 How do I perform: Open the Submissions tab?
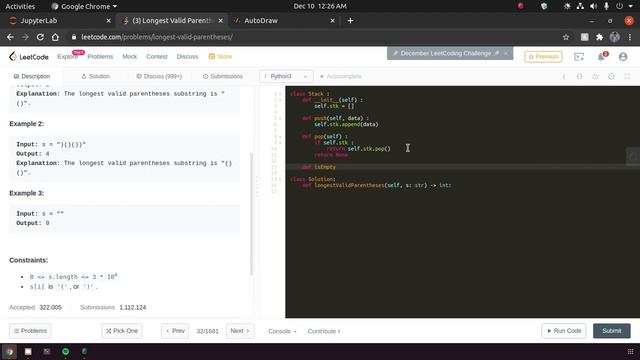coord(223,76)
